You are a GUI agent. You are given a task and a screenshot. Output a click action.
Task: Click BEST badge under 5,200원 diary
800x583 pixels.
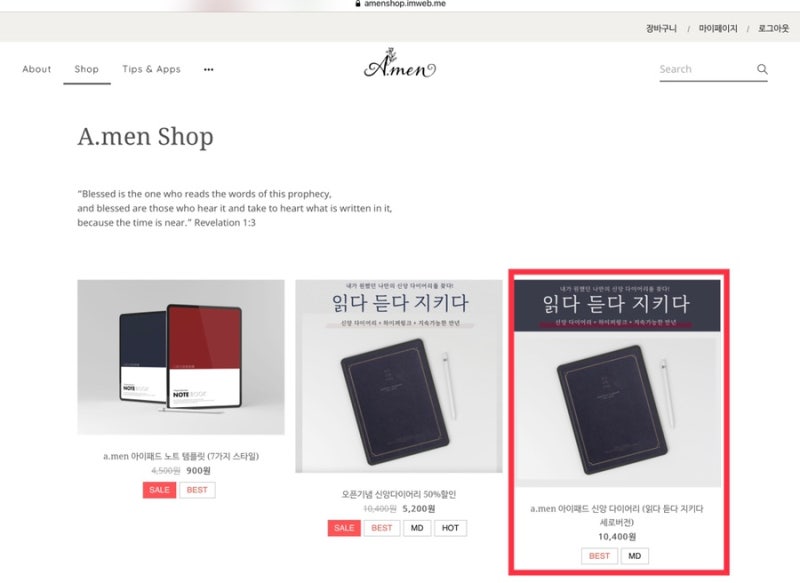[382, 528]
